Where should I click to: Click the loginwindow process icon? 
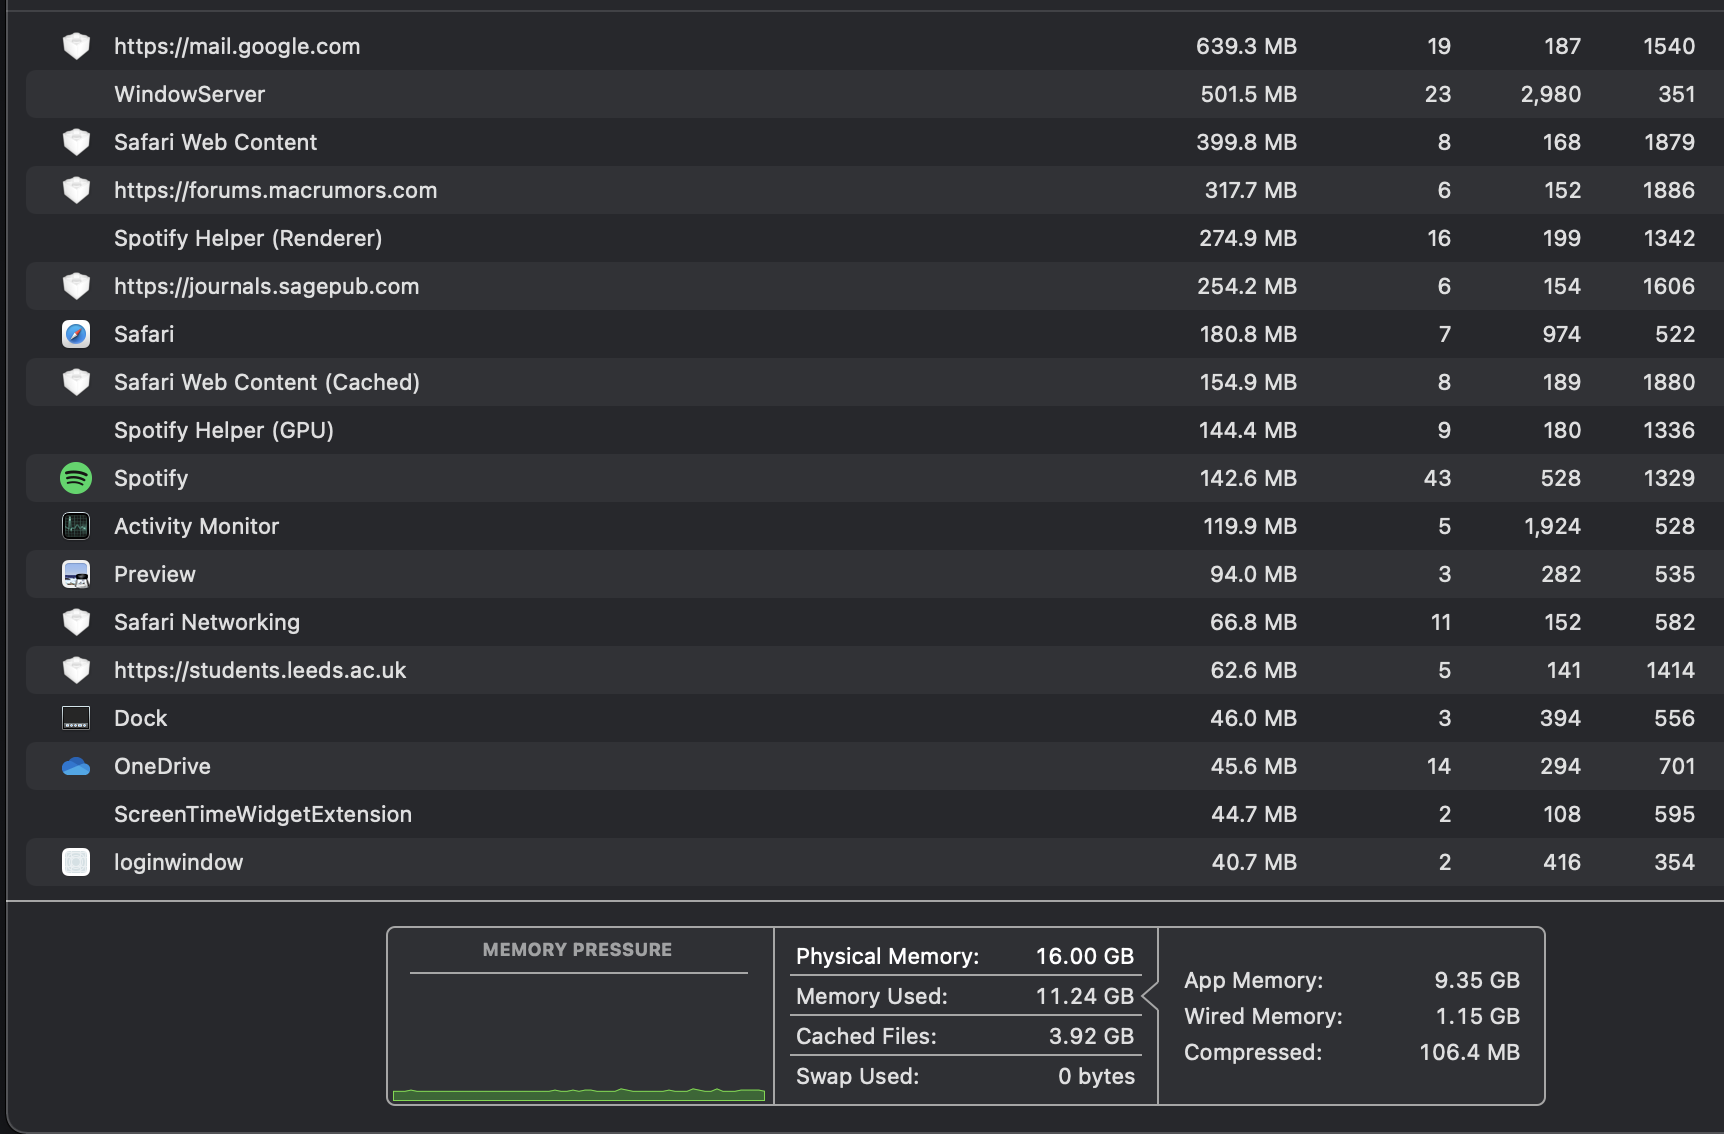[x=76, y=862]
